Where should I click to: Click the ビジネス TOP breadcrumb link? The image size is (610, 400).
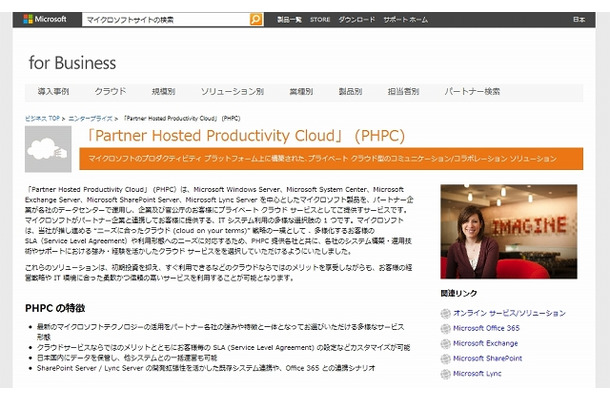pyautogui.click(x=42, y=117)
